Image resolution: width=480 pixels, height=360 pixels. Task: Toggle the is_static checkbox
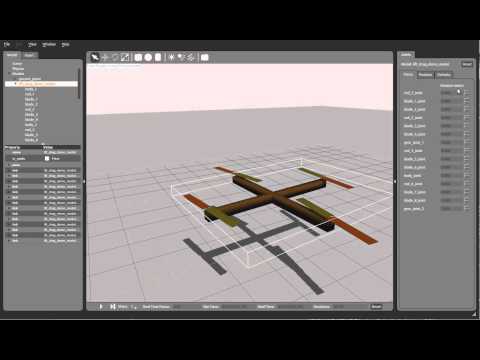47,159
